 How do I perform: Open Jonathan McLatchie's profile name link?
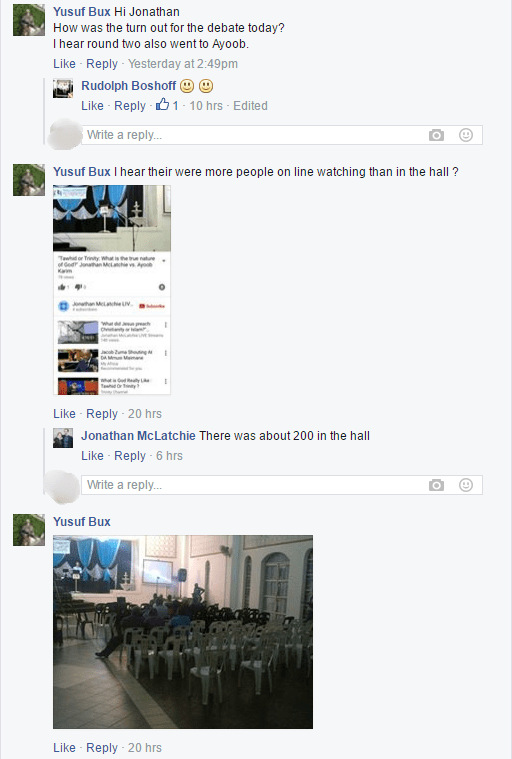pos(138,436)
